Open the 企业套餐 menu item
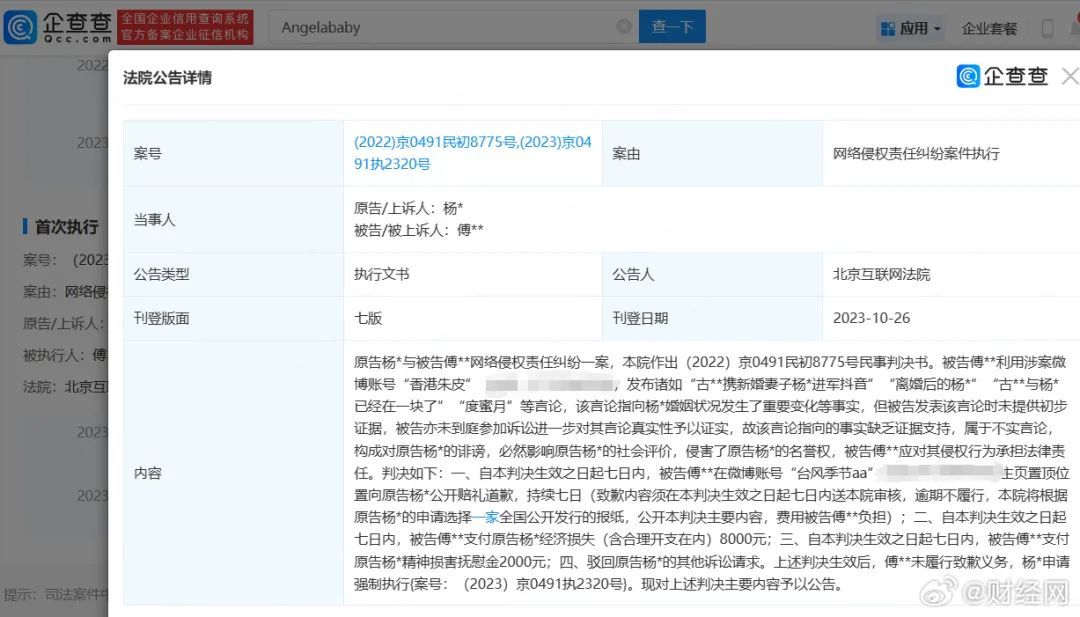The image size is (1080, 617). pos(989,28)
